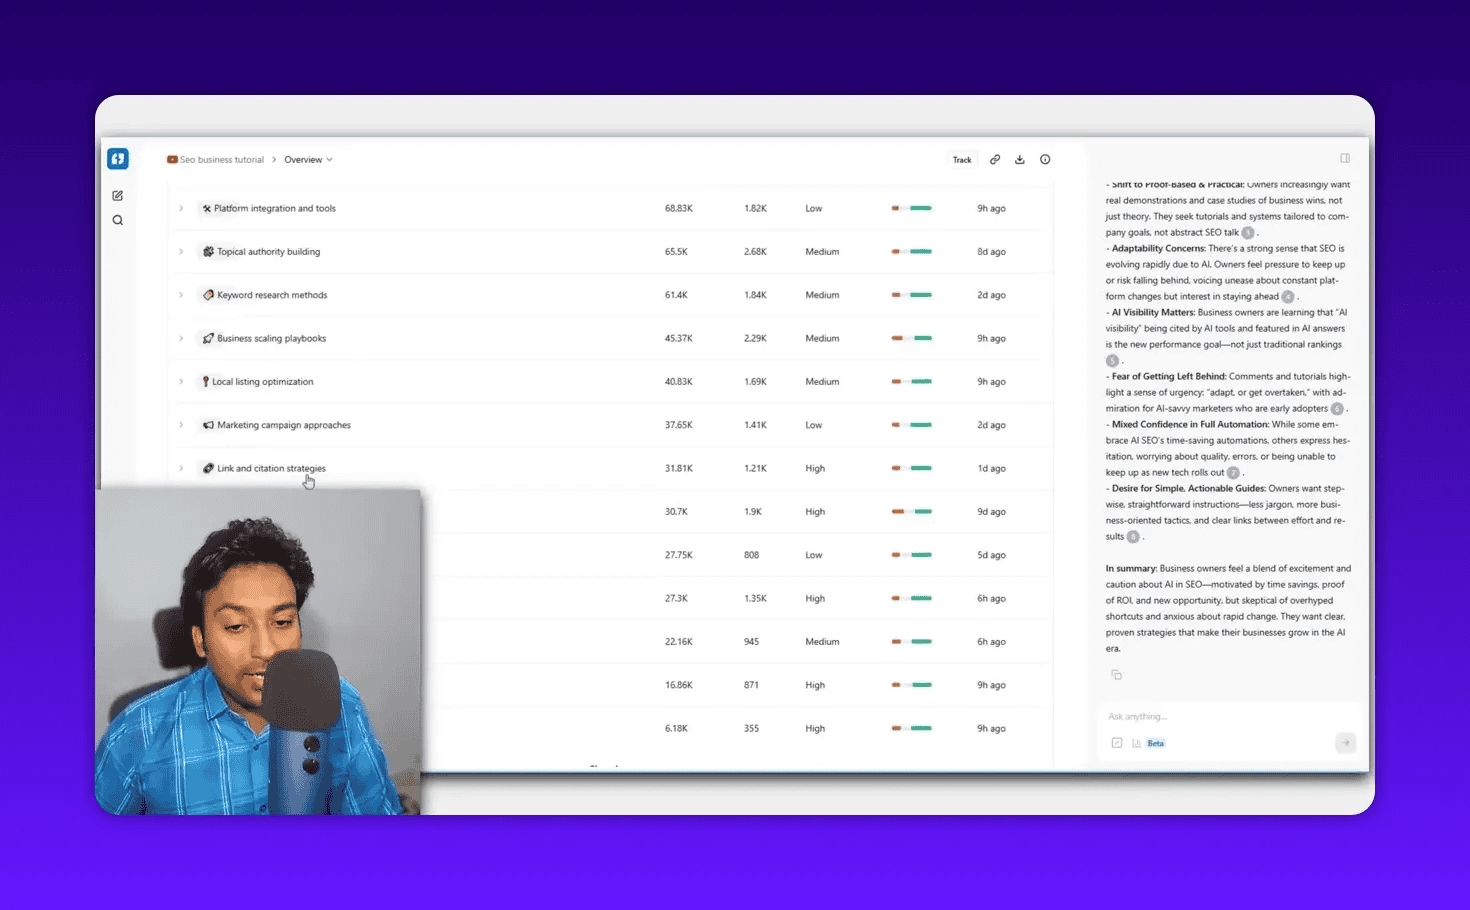Expand the Keyword research methods row
1470x910 pixels.
[x=181, y=295]
